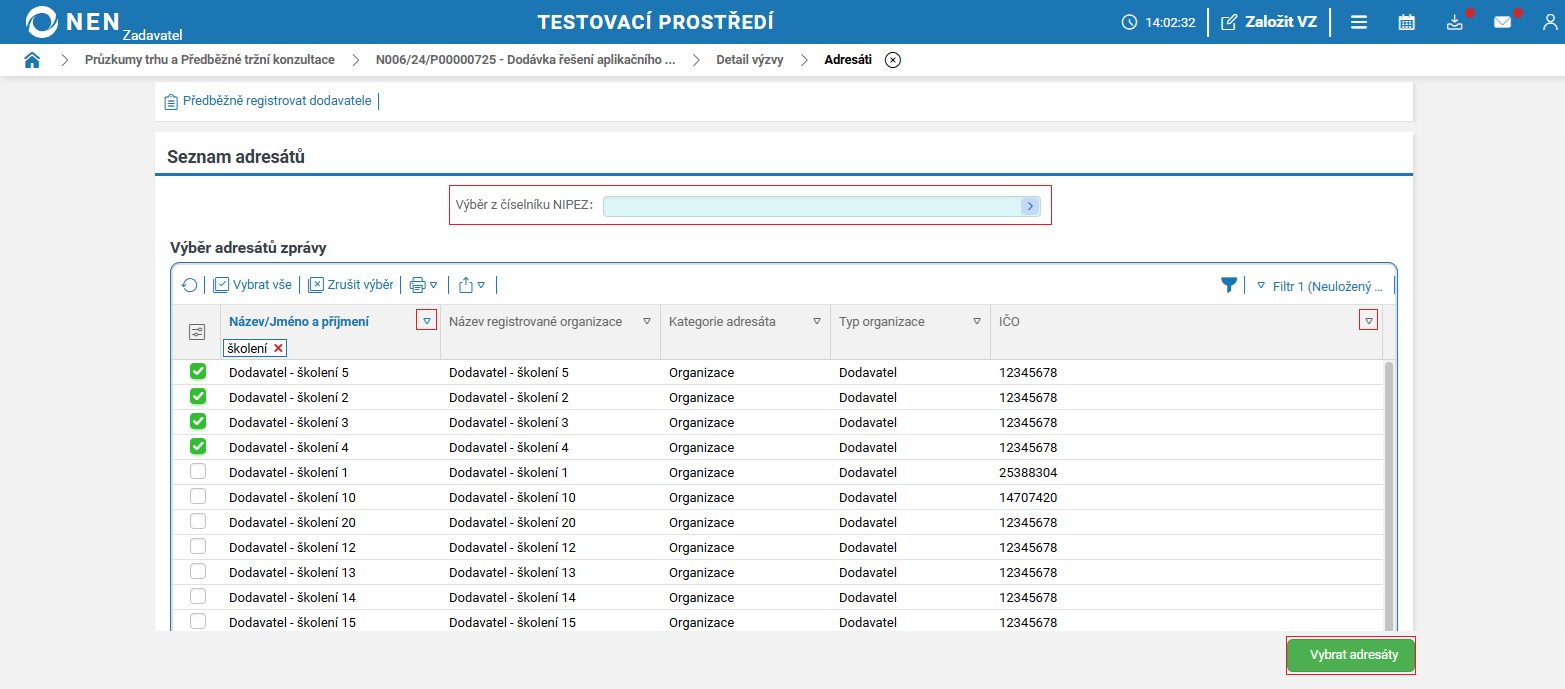Open the Filtr 1 saved filter dropdown

point(1319,286)
